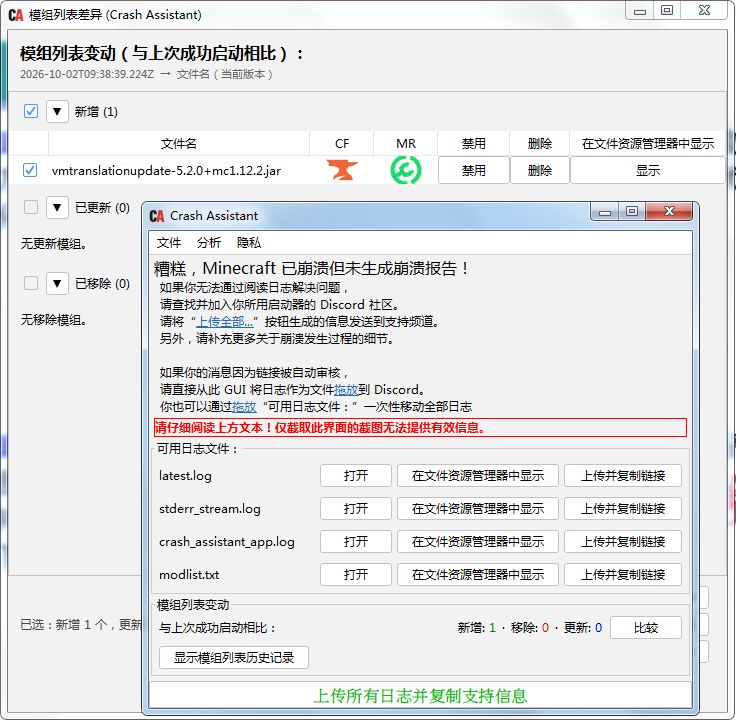736x721 pixels.
Task: Toggle the 已移除 (0) group checkbox
Action: tap(31, 283)
